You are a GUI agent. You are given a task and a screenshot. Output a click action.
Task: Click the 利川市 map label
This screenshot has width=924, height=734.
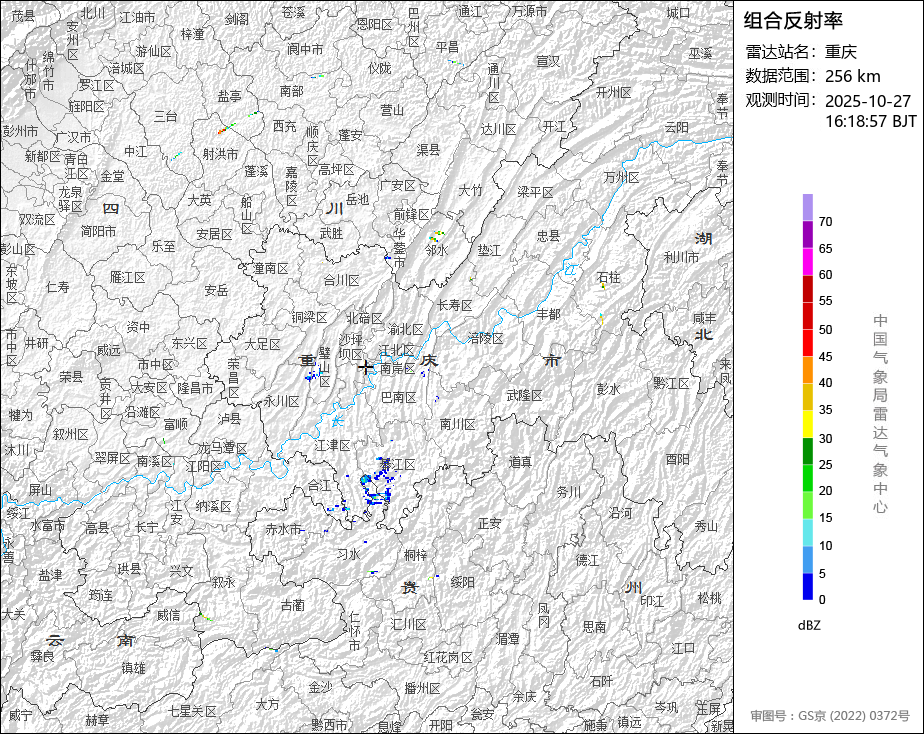681,257
